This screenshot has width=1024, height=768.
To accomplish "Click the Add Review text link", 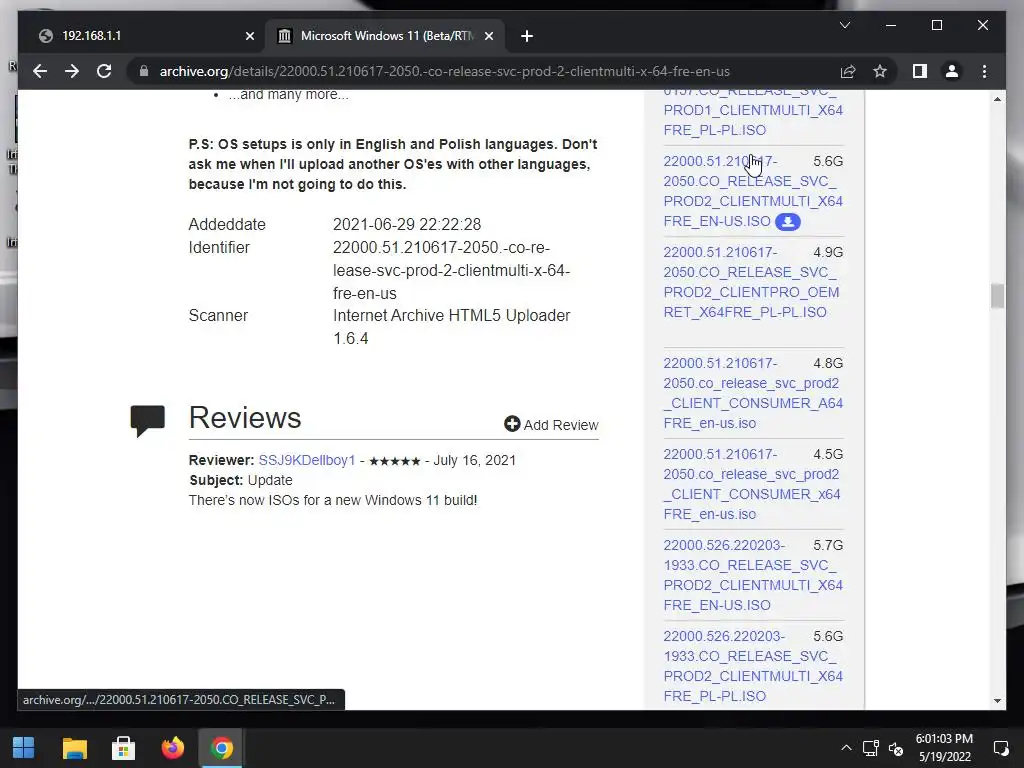I will coord(561,425).
